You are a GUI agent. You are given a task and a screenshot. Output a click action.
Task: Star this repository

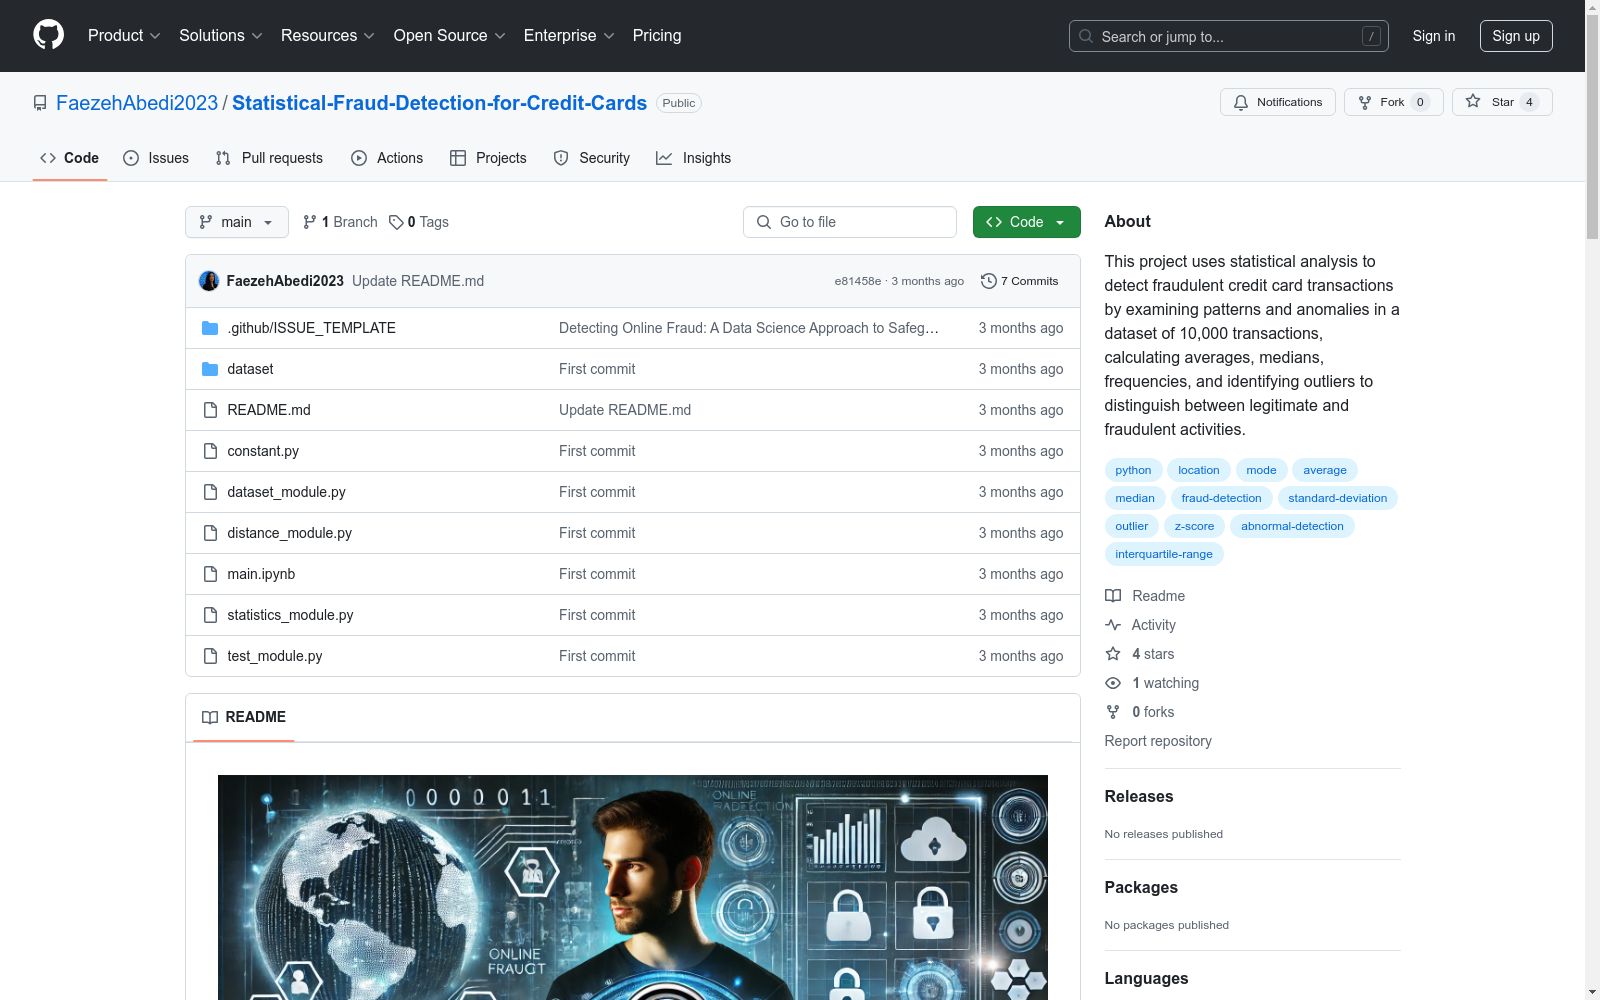click(1502, 102)
